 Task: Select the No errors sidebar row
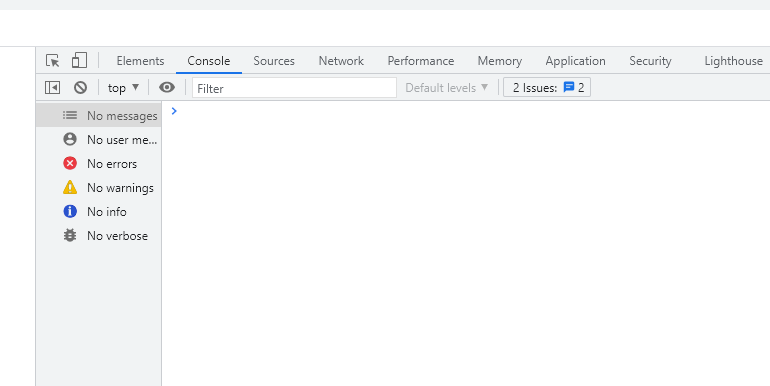(98, 163)
